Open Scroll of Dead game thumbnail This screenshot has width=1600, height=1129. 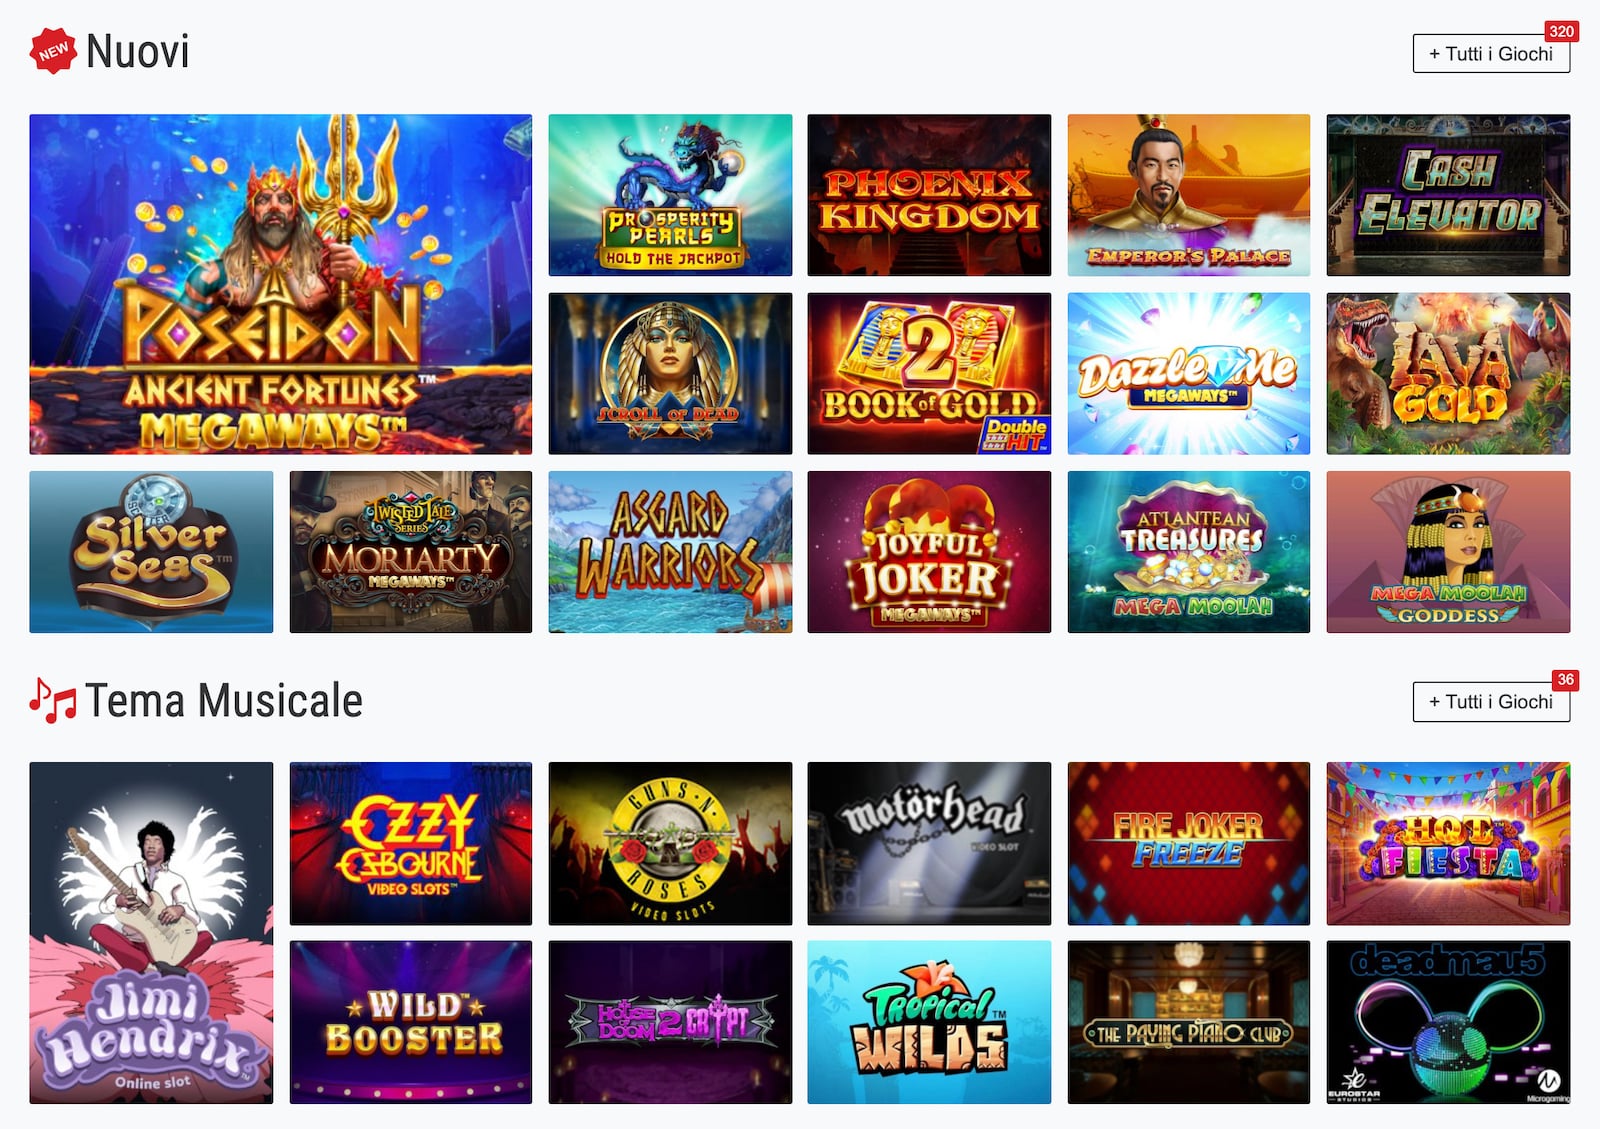pyautogui.click(x=670, y=373)
